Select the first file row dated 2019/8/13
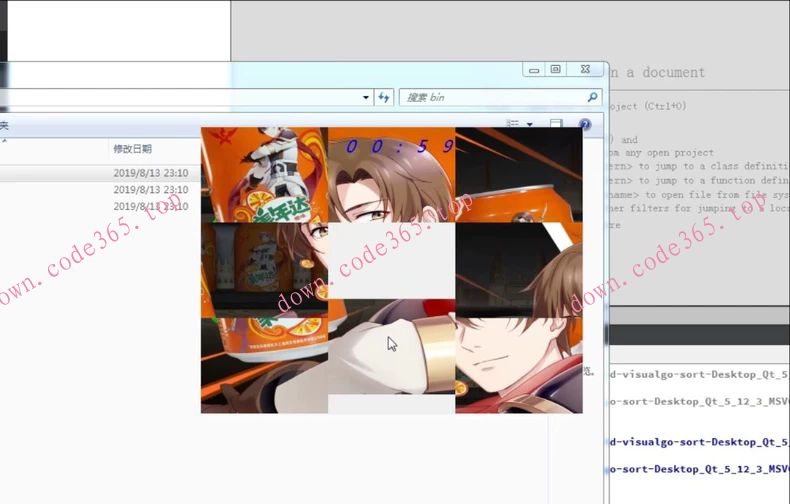 pyautogui.click(x=100, y=173)
